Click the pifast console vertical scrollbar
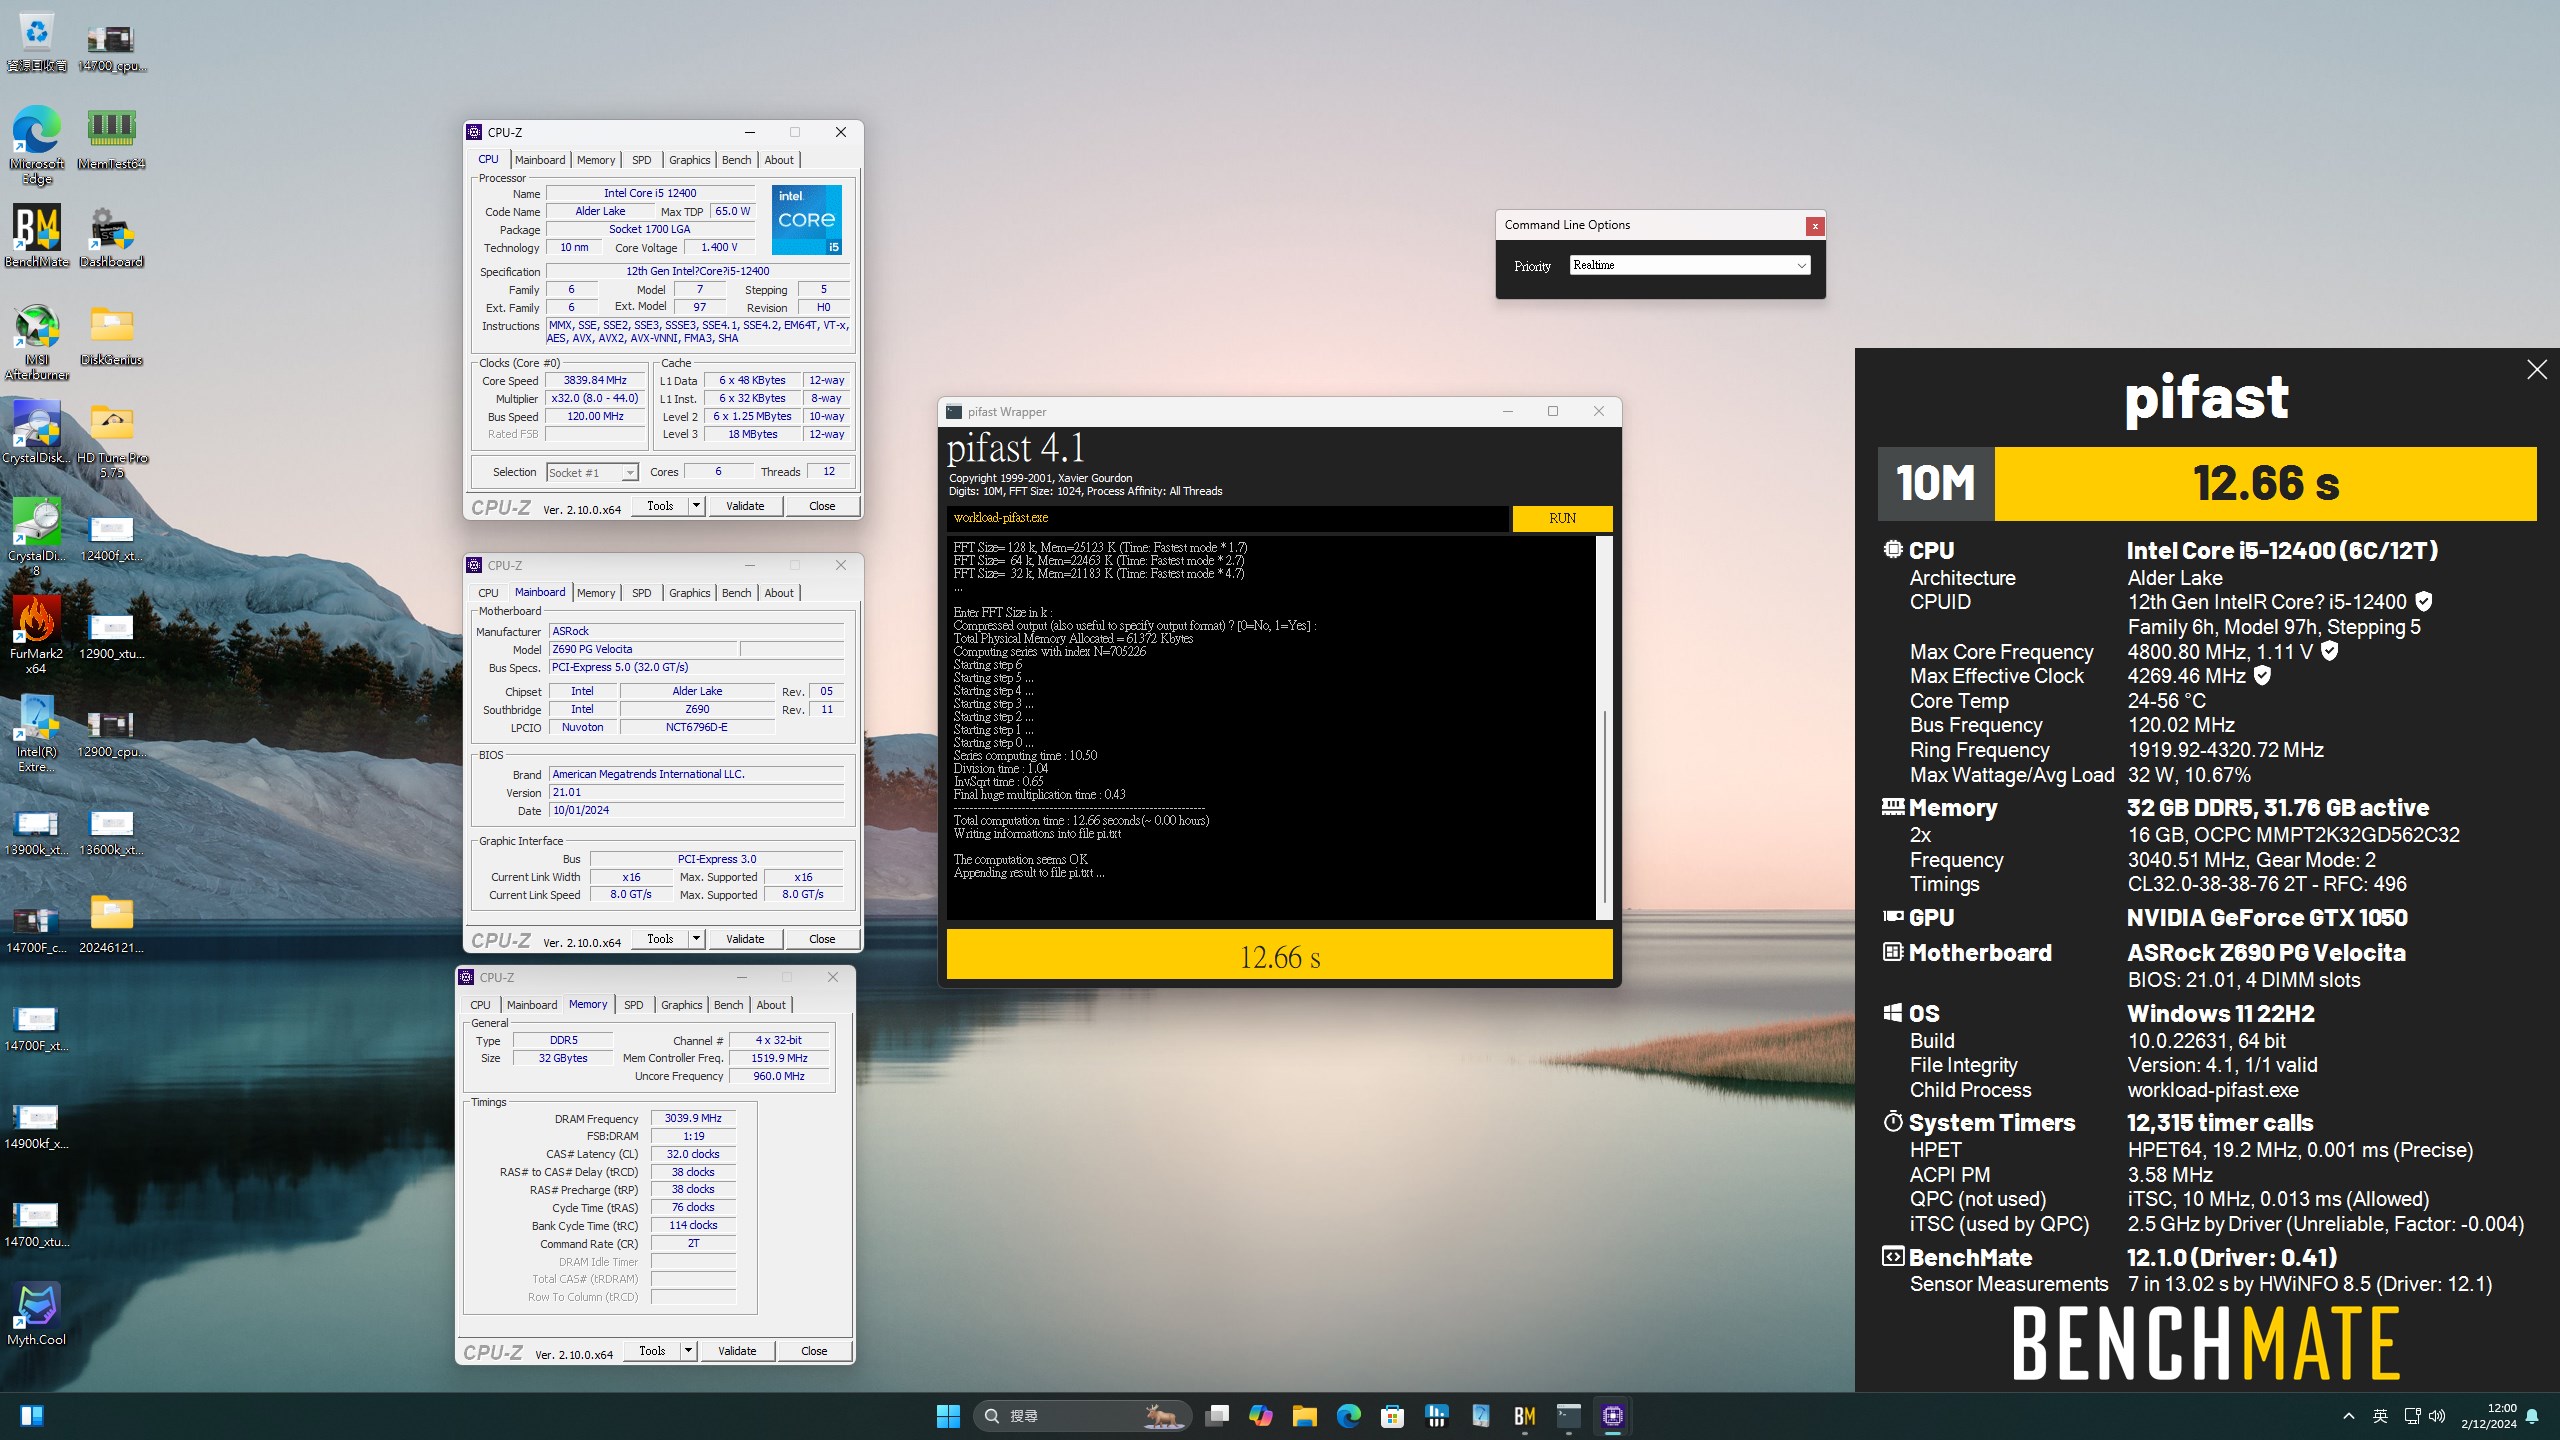The height and width of the screenshot is (1440, 2560). [x=1604, y=728]
